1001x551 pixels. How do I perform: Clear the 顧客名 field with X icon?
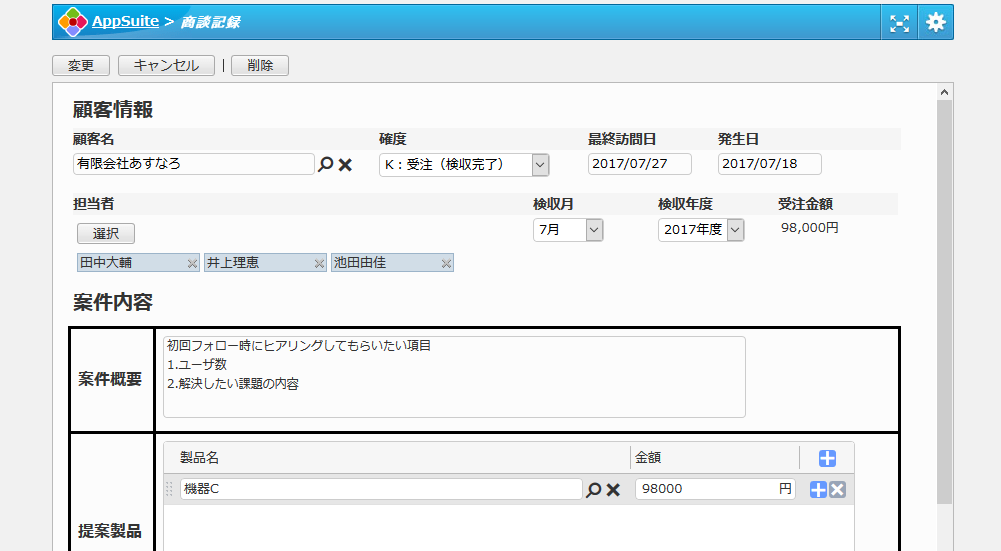[x=345, y=165]
